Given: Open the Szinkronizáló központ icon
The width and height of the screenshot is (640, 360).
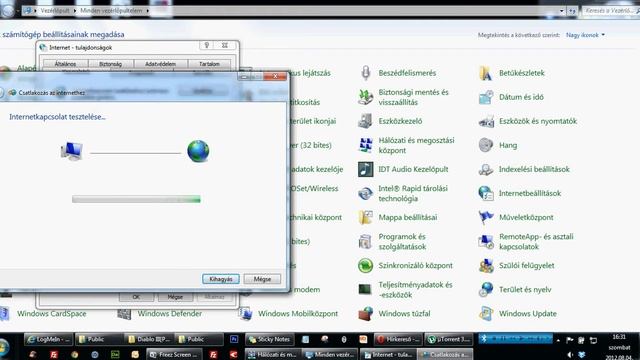Looking at the screenshot, I should click(366, 266).
